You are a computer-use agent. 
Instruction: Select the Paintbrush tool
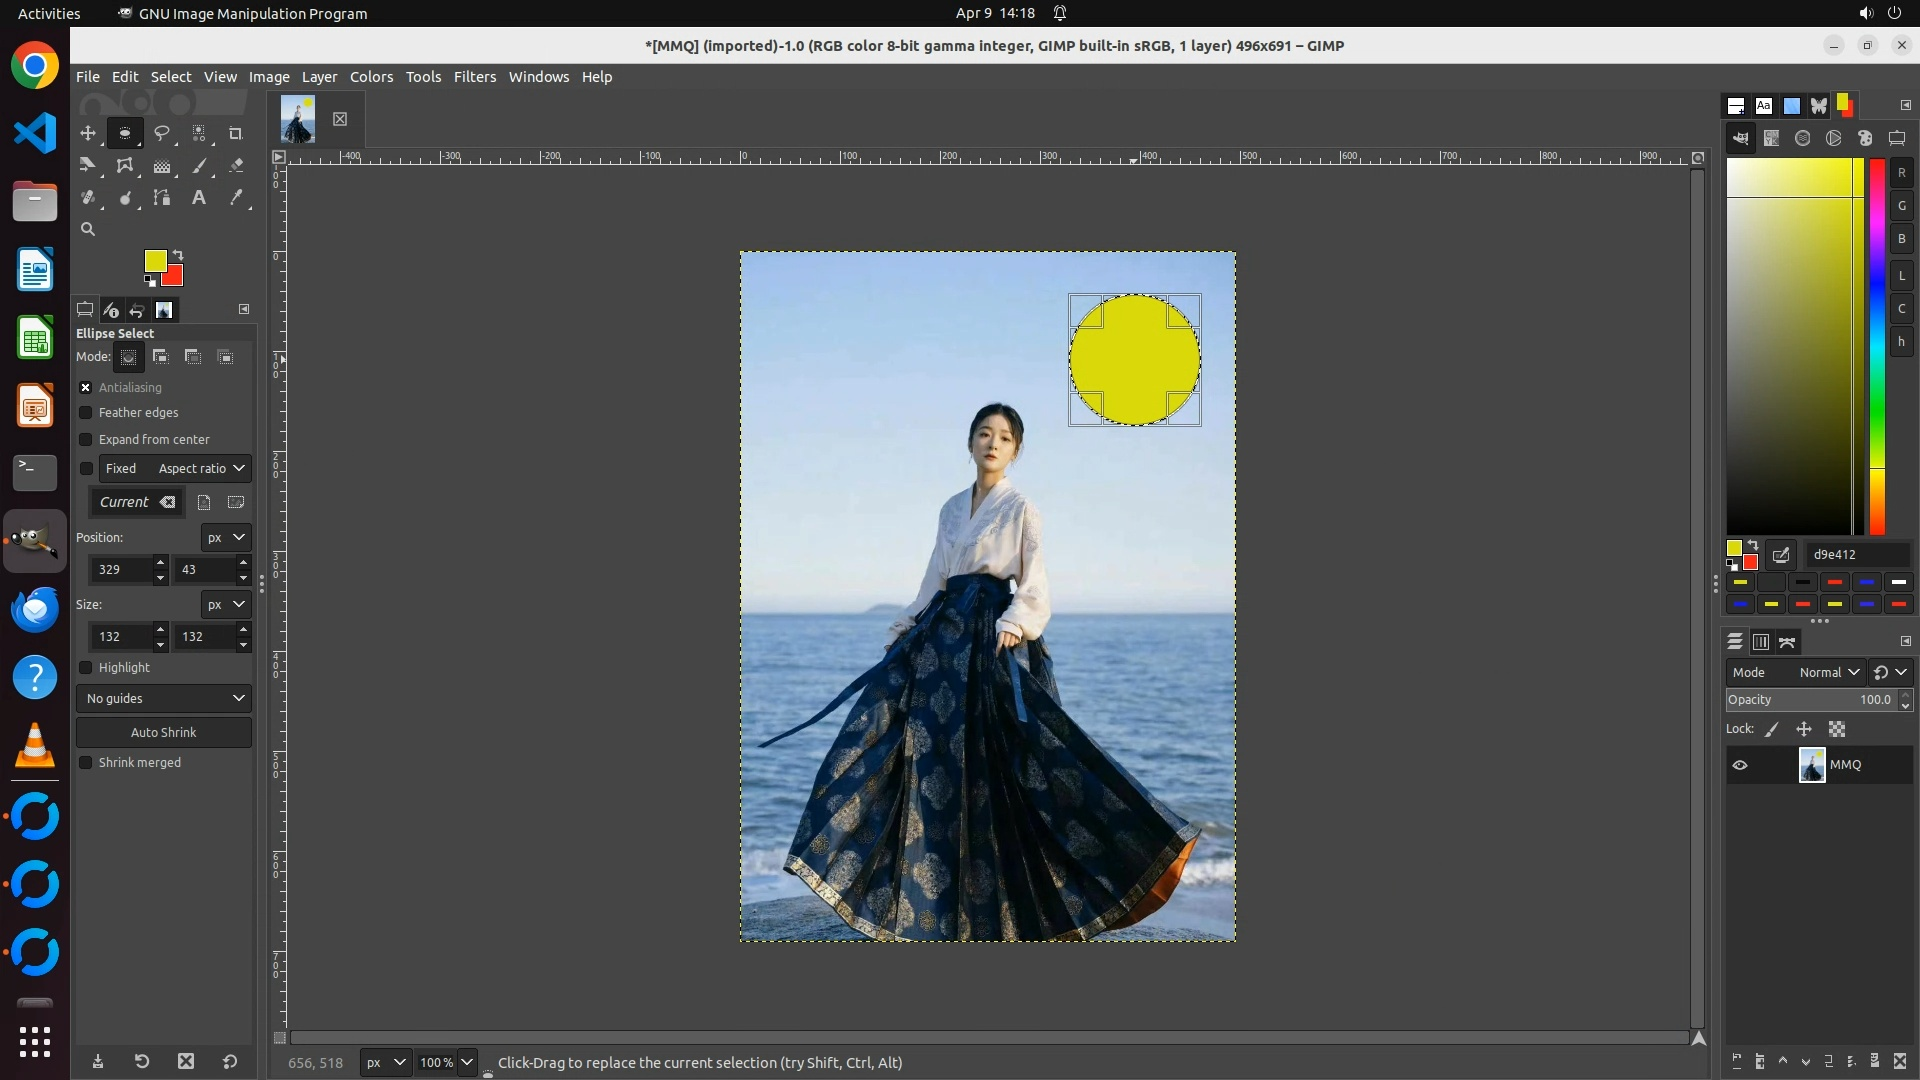(x=200, y=166)
